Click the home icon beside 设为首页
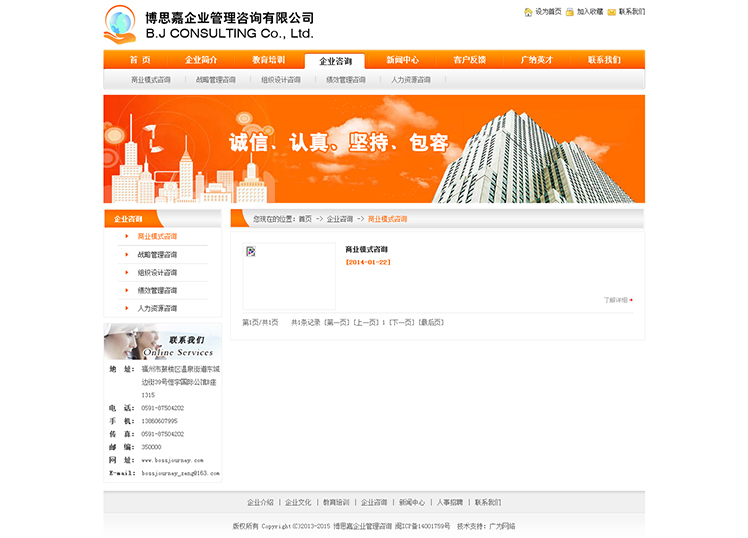 tap(528, 12)
